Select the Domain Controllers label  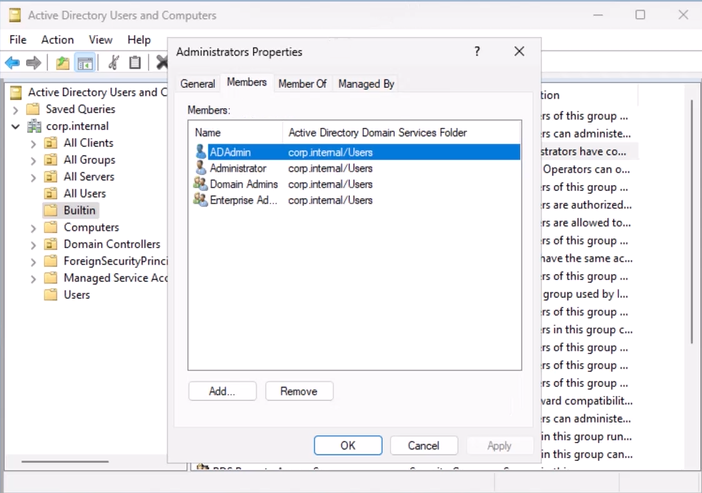click(112, 244)
